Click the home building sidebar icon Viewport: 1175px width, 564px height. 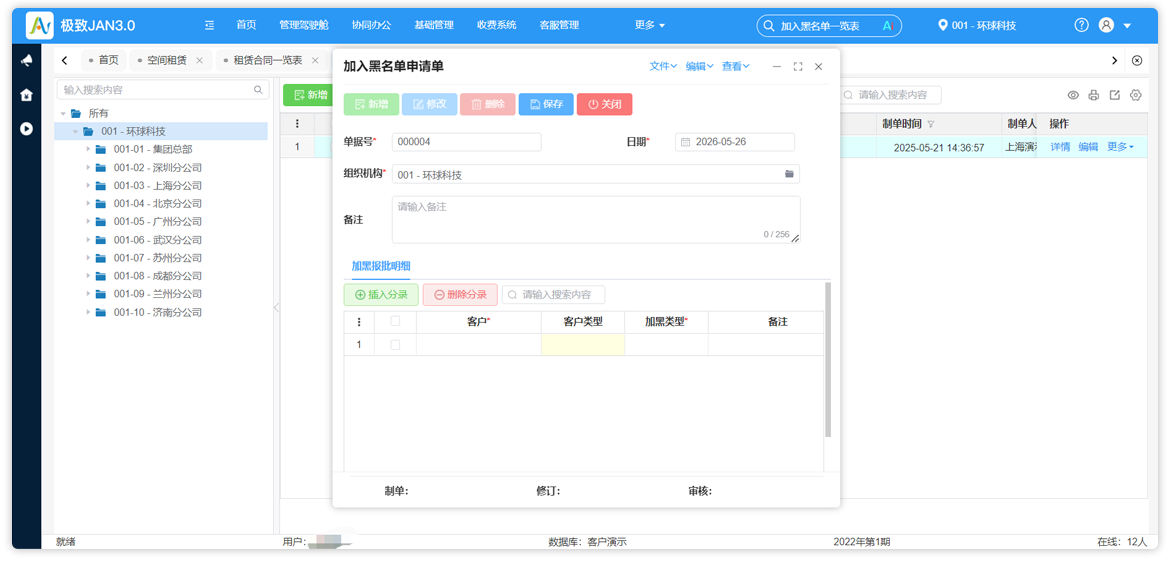(26, 95)
